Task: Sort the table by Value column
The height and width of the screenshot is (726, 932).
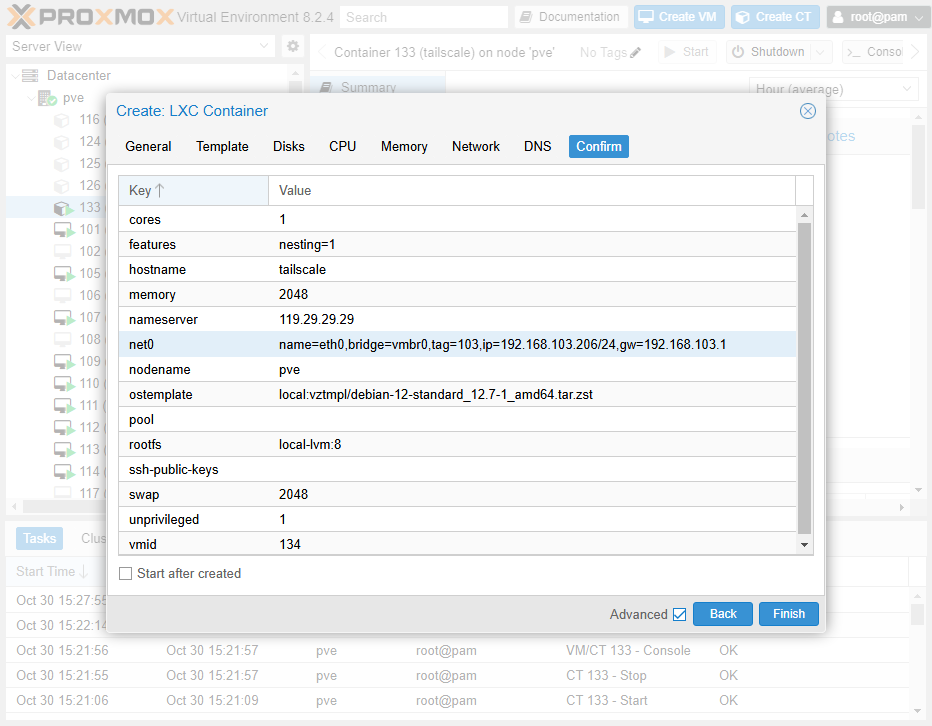Action: click(x=532, y=191)
